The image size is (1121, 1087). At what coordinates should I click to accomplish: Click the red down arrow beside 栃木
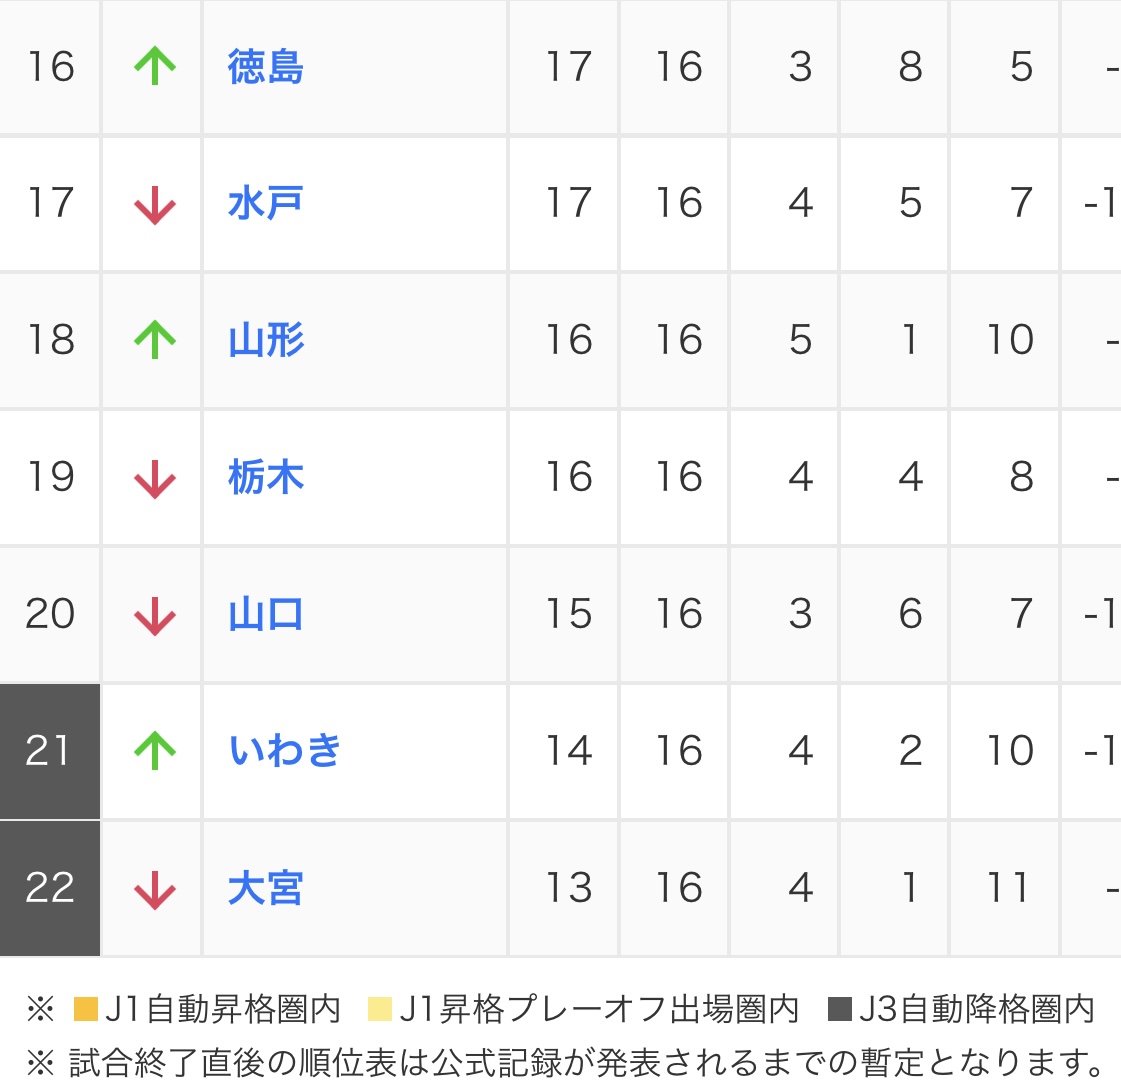click(155, 478)
